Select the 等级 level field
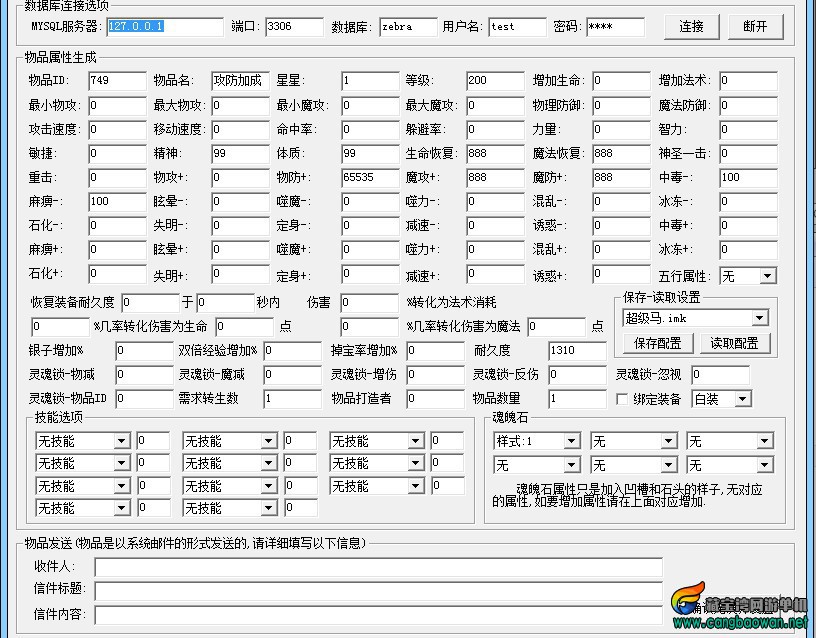 click(495, 81)
